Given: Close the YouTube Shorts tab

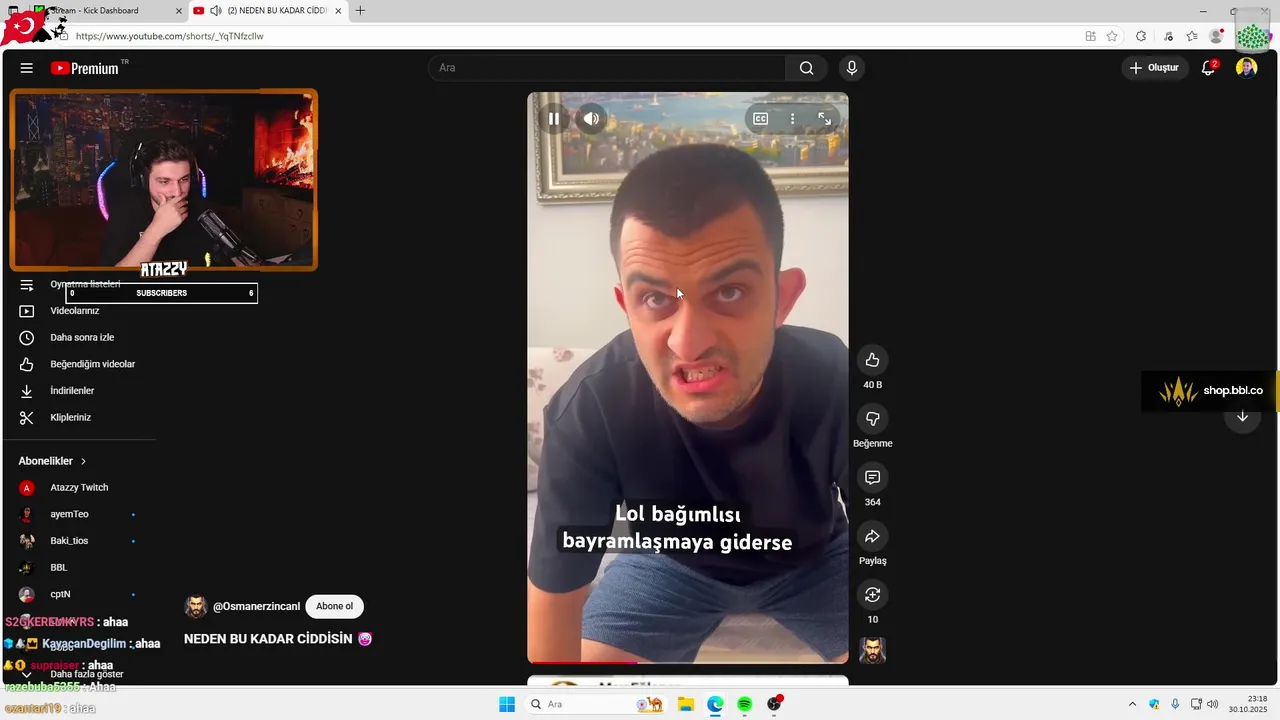Looking at the screenshot, I should pos(338,11).
